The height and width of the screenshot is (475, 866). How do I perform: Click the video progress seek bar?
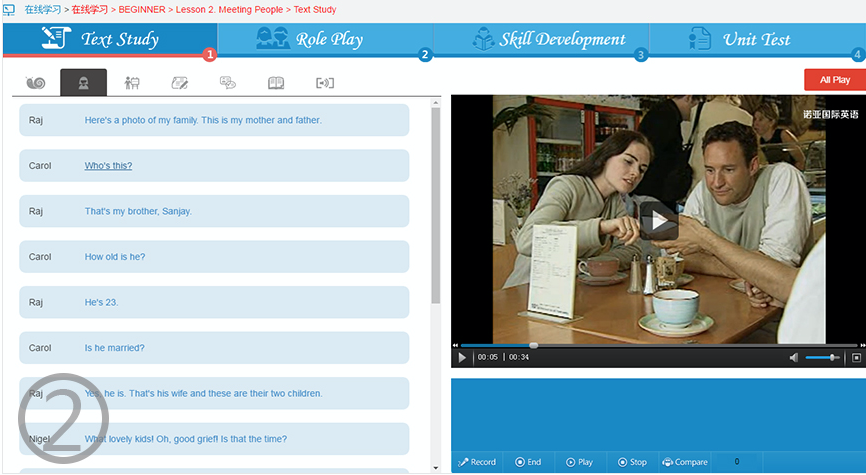650,345
